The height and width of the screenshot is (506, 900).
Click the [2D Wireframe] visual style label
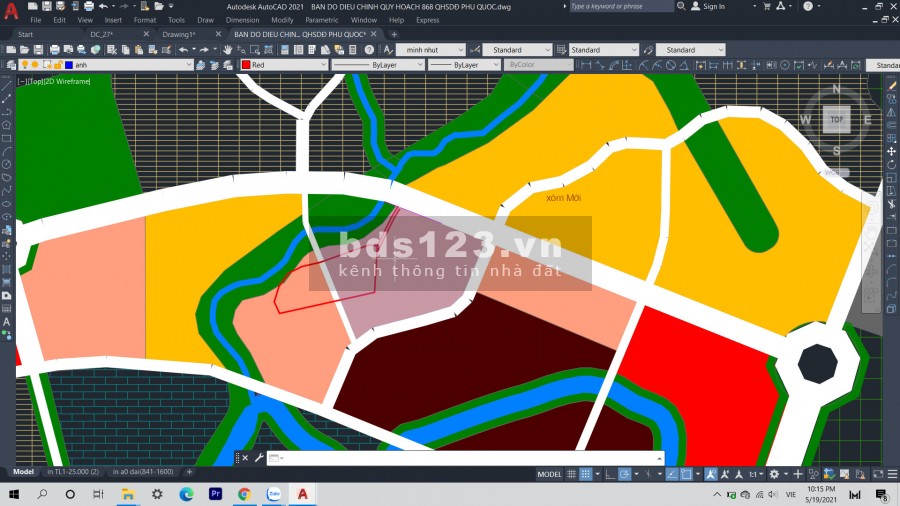[68, 81]
